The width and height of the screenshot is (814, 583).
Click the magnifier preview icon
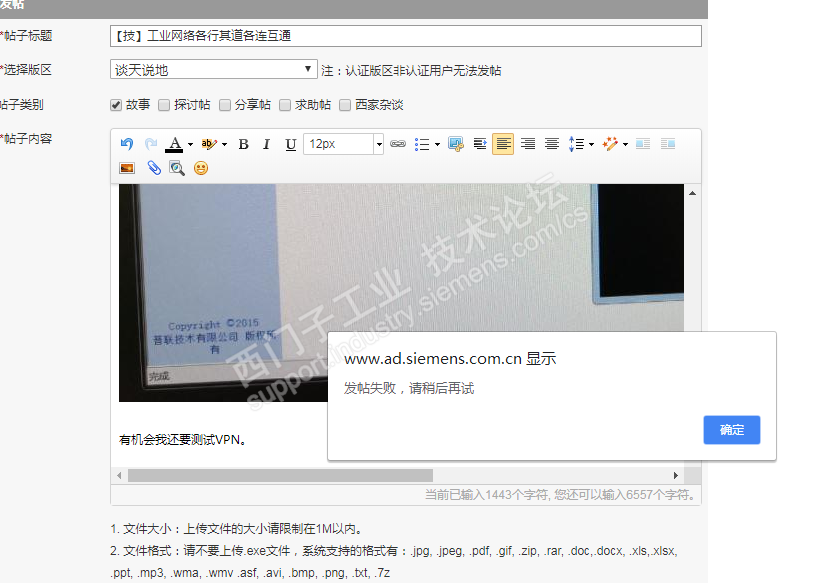(x=177, y=168)
